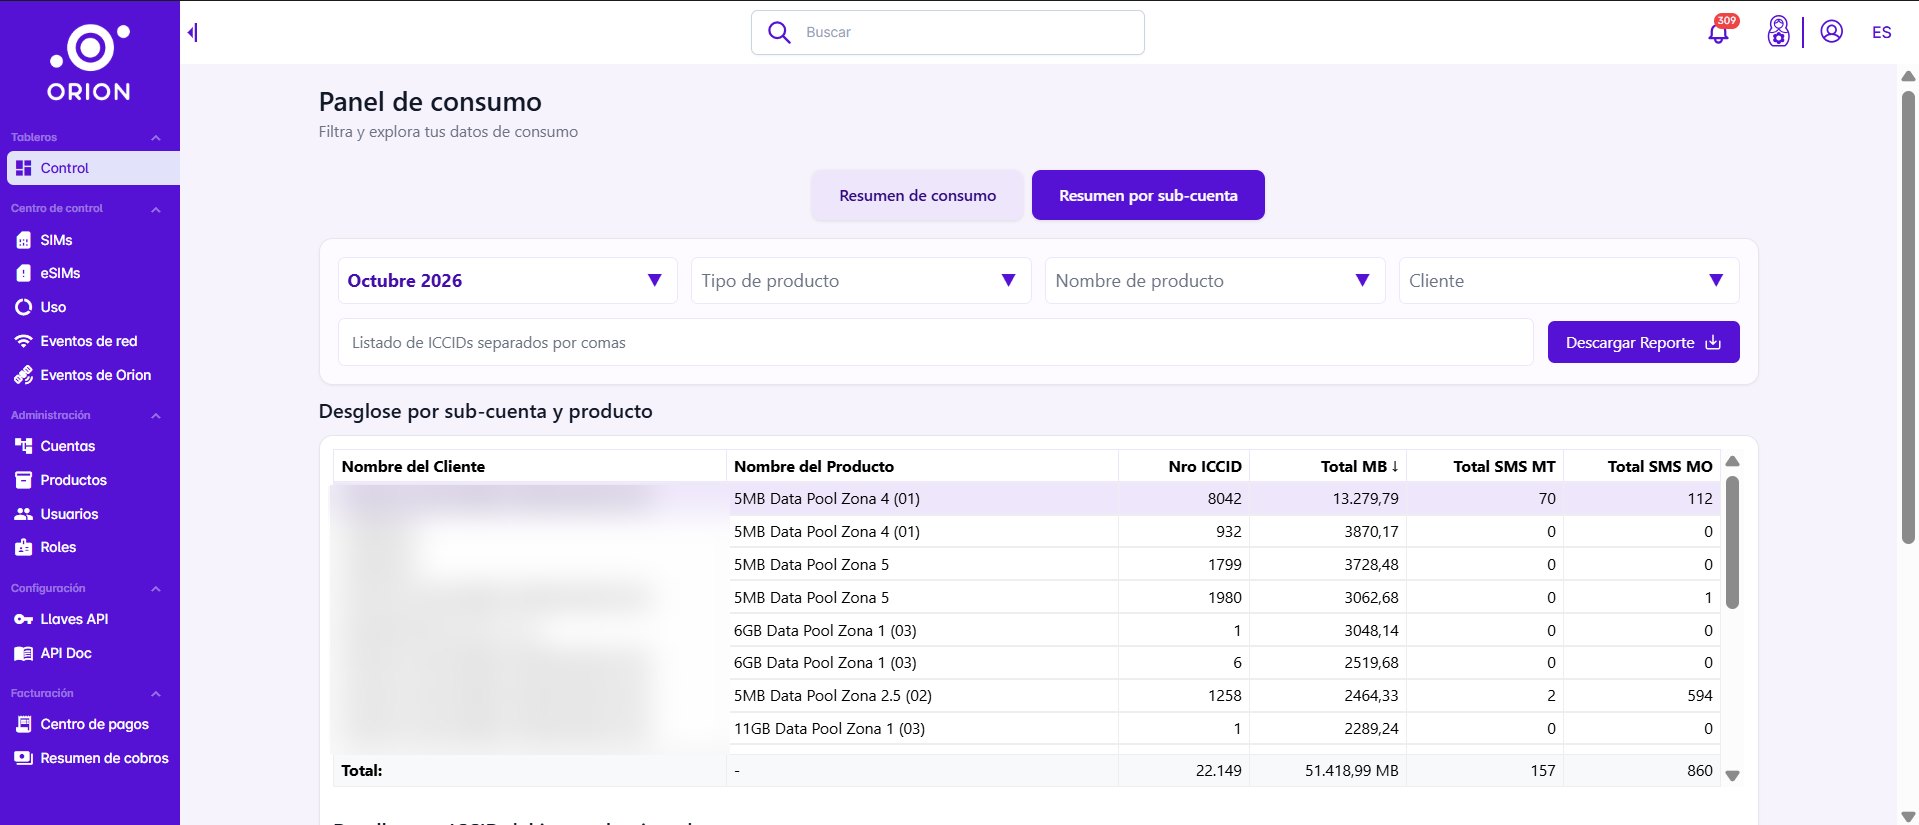This screenshot has width=1919, height=825.
Task: Focus the Buscar search field
Action: [948, 32]
